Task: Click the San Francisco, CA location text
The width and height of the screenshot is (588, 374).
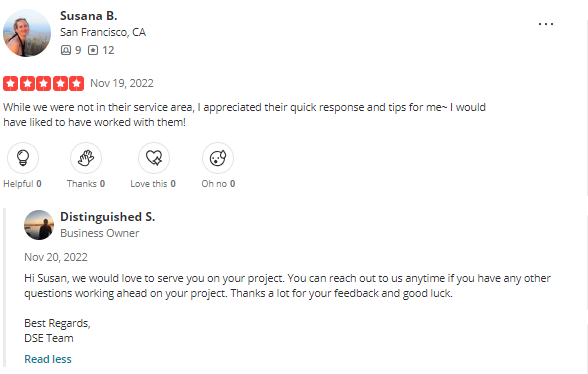Action: coord(103,32)
